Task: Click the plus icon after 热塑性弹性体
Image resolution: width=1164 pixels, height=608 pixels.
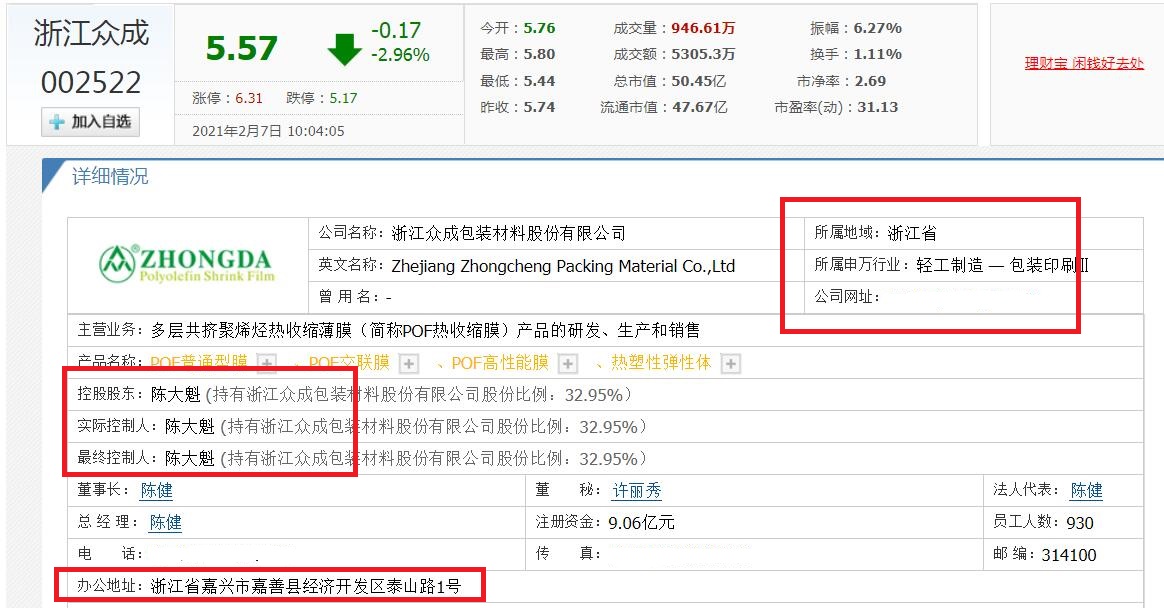Action: tap(730, 362)
